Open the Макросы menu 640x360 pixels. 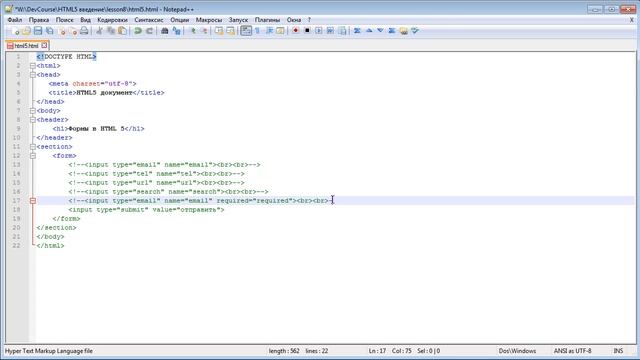click(209, 20)
